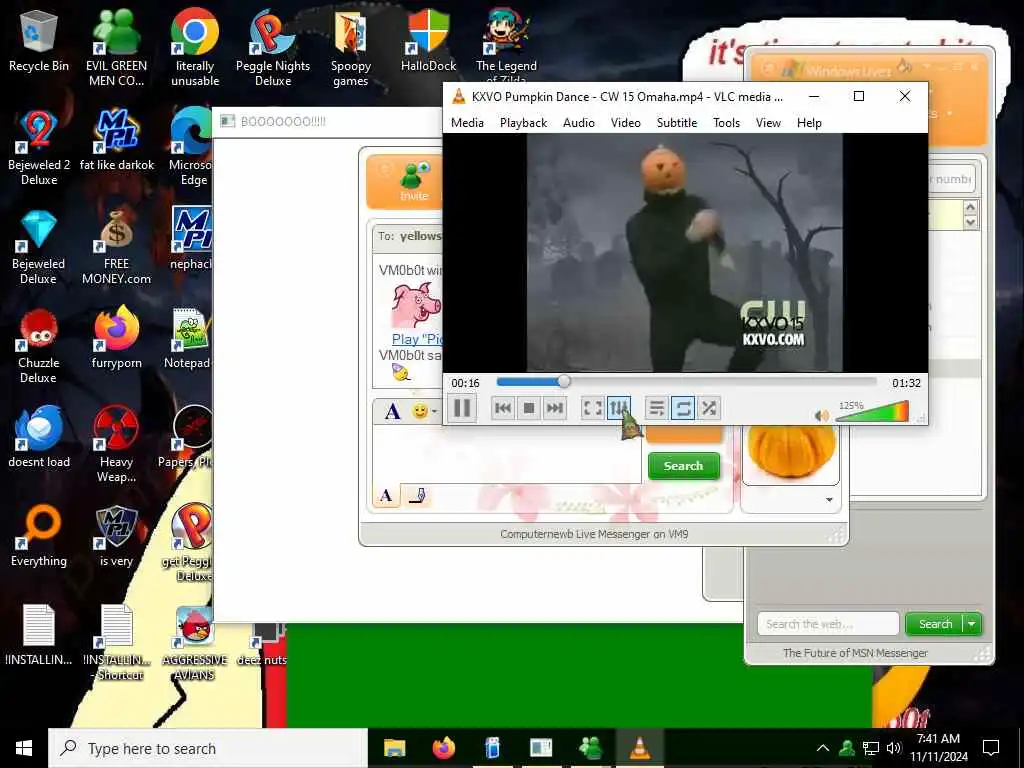Expand the Search button dropdown arrow
Image resolution: width=1024 pixels, height=768 pixels.
tap(972, 624)
